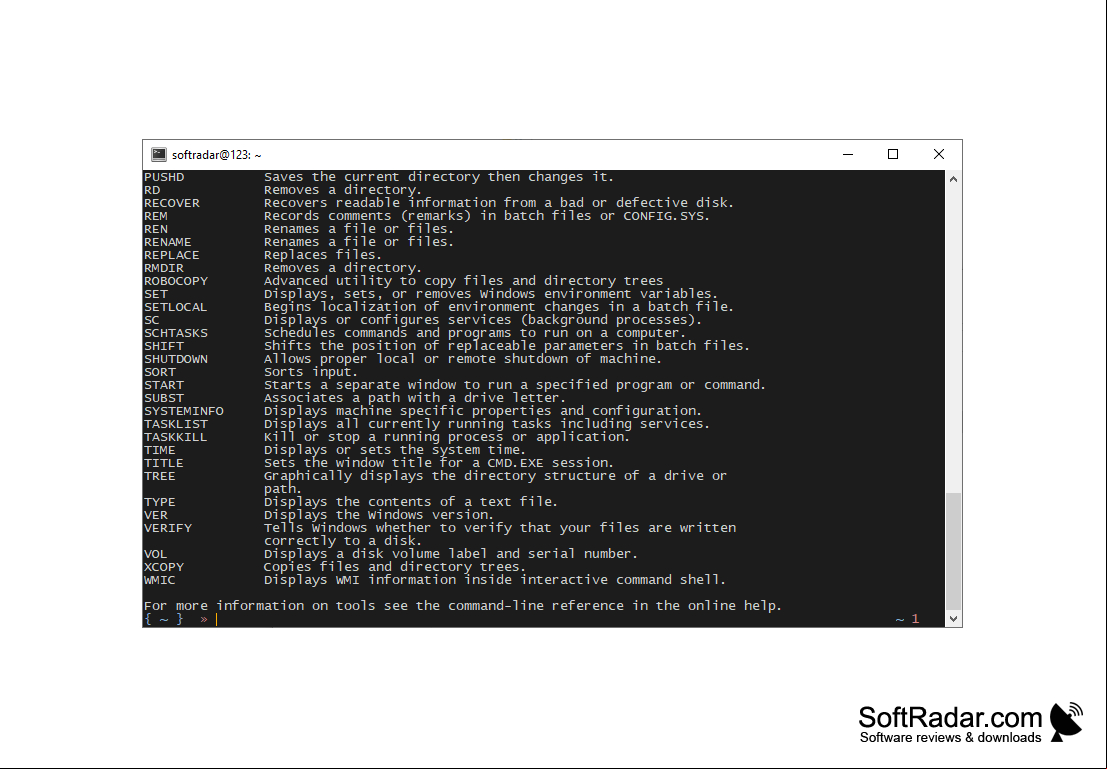Click the SCHTASKS command name
Image resolution: width=1107 pixels, height=769 pixels.
pyautogui.click(x=176, y=333)
